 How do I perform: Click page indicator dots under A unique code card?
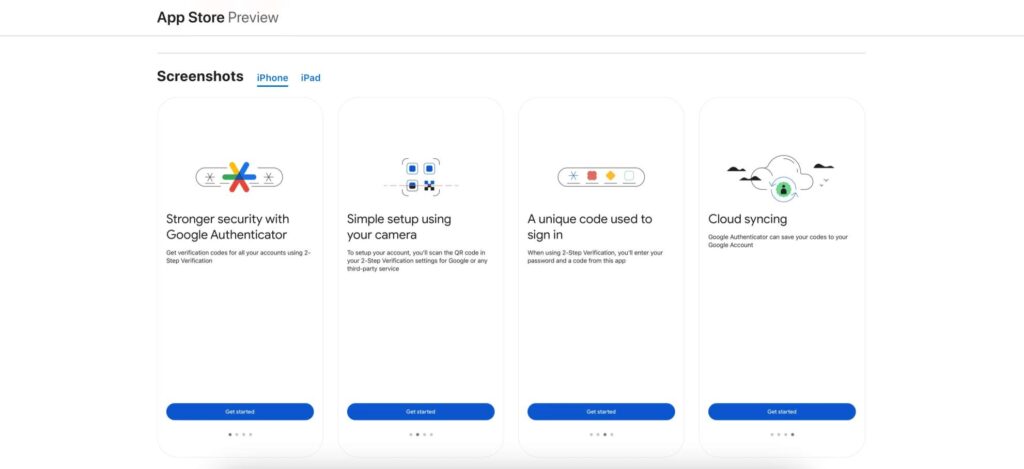tap(601, 434)
